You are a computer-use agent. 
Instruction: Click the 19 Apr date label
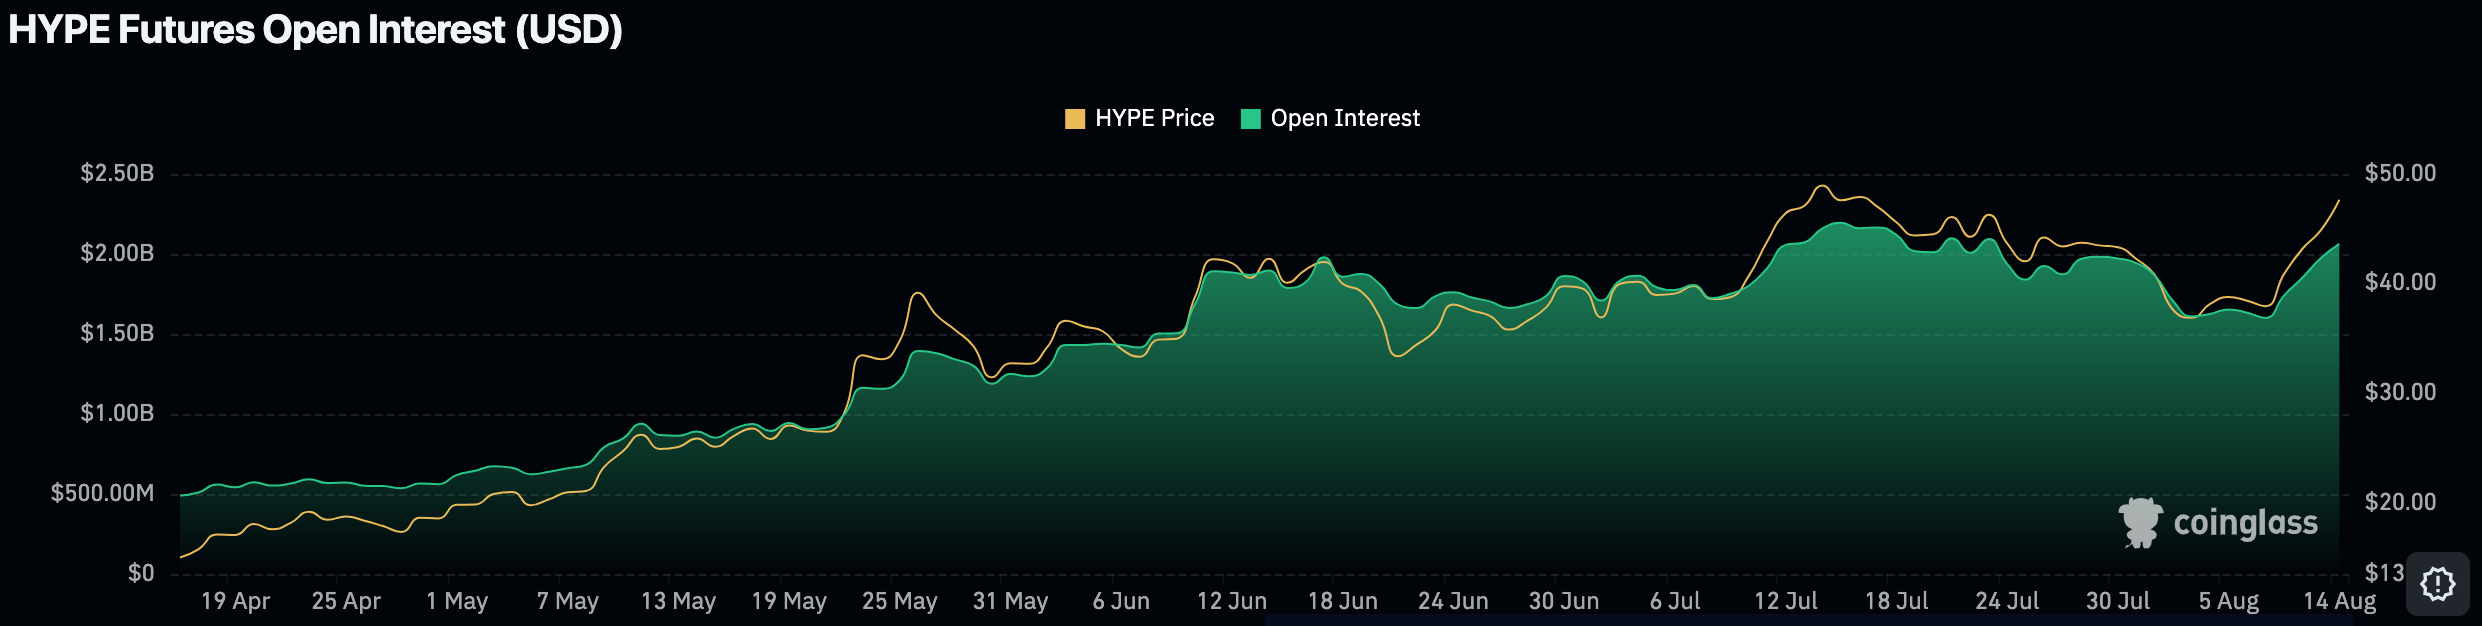pos(235,601)
